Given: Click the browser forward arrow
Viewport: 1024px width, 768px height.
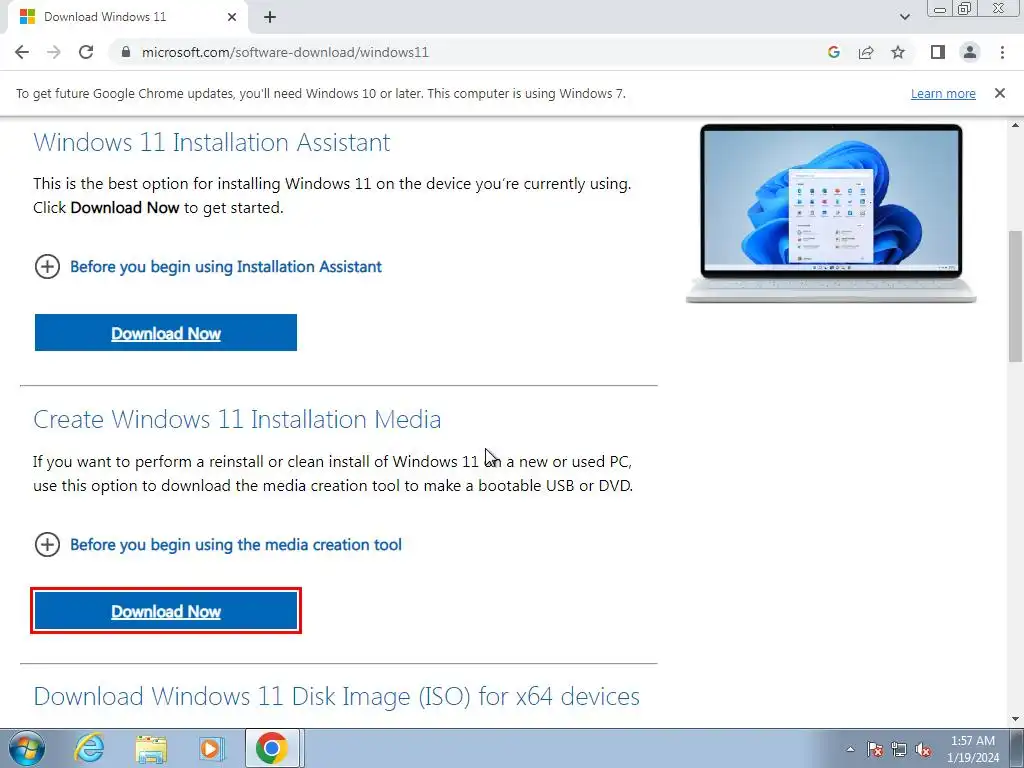Looking at the screenshot, I should click(54, 52).
